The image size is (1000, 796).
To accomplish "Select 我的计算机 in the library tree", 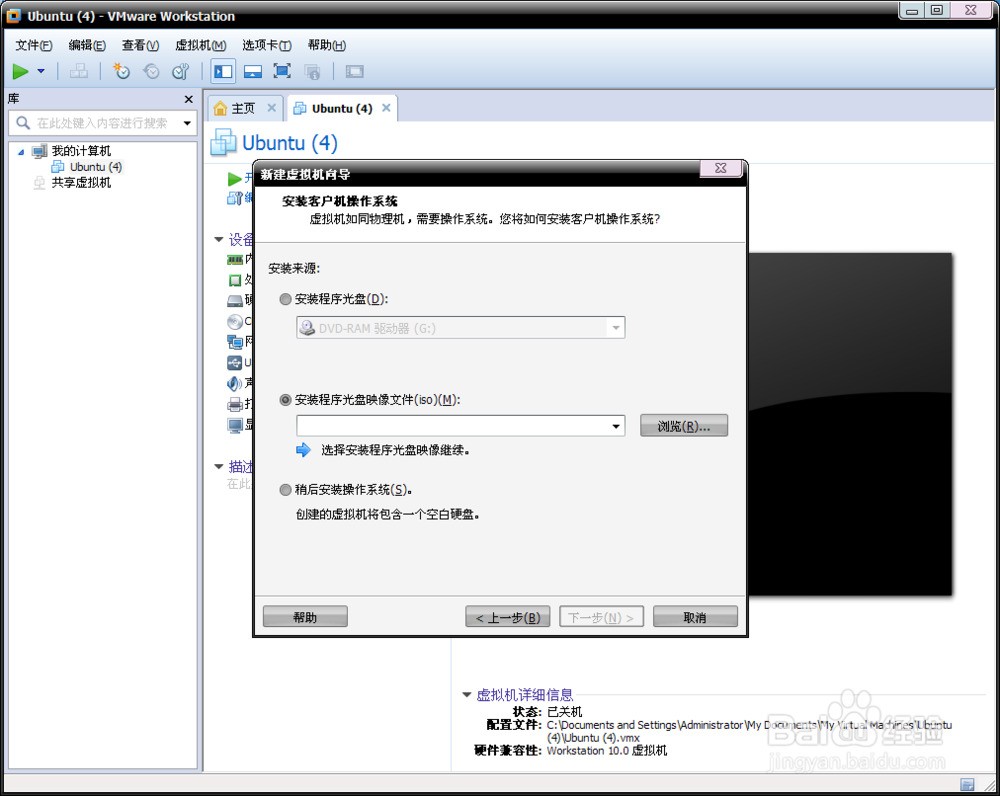I will (81, 151).
